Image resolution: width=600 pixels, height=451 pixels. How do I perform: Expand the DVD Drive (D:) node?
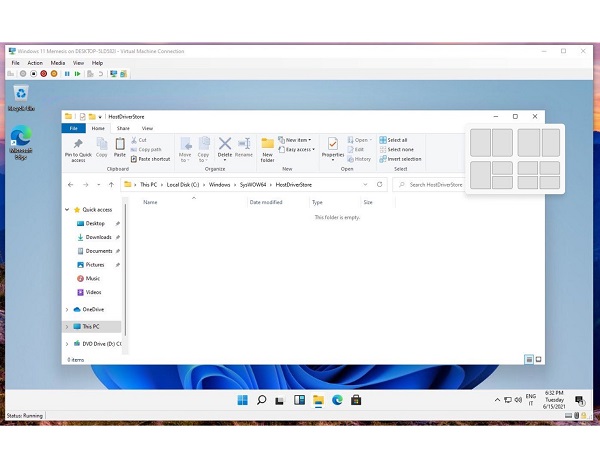coord(67,344)
